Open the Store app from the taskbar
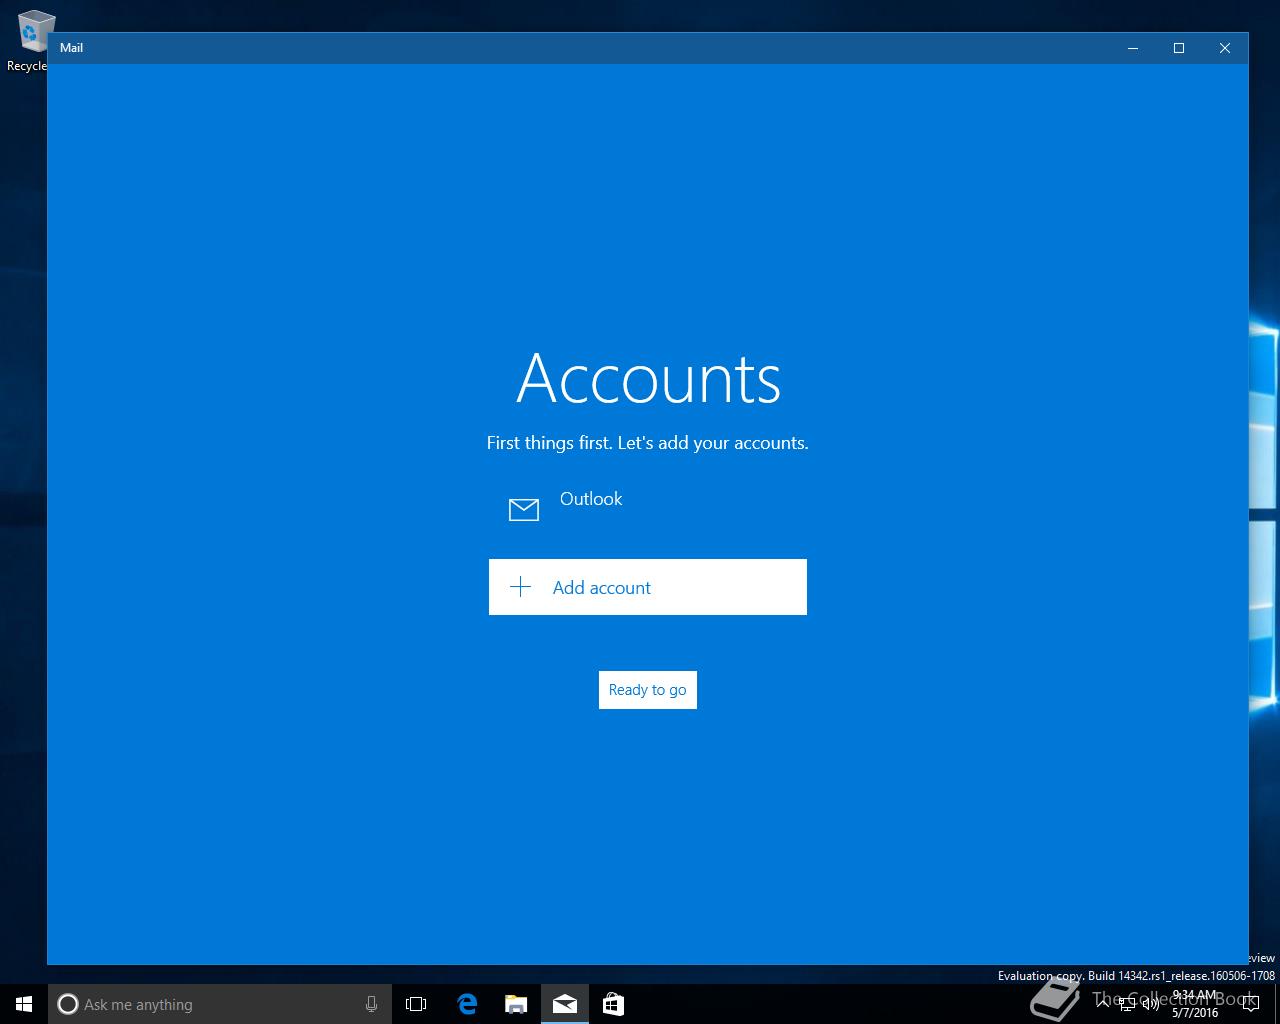1280x1024 pixels. (x=613, y=1004)
